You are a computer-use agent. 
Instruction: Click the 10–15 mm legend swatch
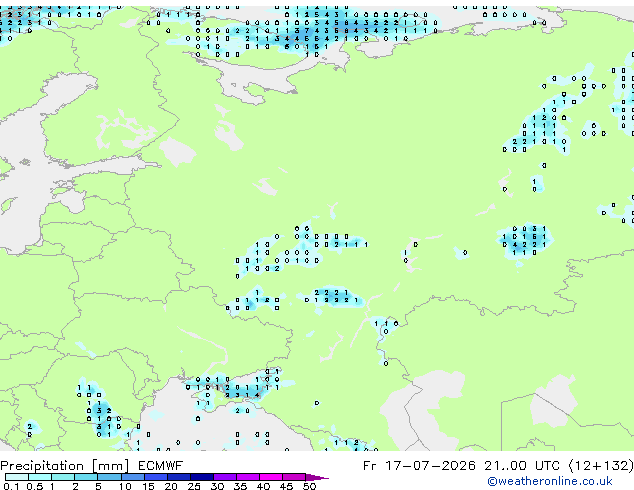pyautogui.click(x=132, y=477)
